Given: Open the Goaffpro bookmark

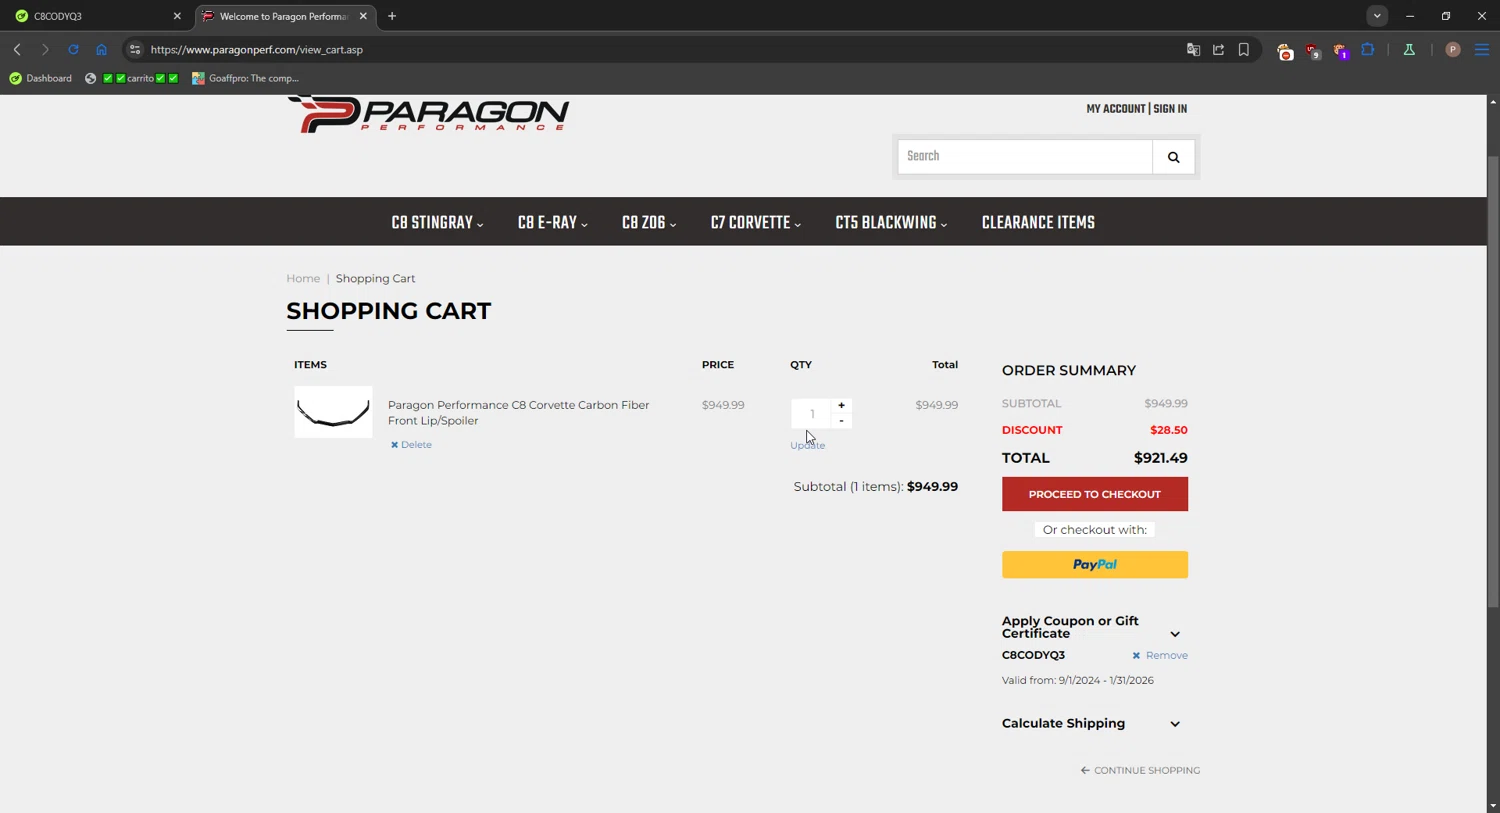Looking at the screenshot, I should tap(245, 78).
